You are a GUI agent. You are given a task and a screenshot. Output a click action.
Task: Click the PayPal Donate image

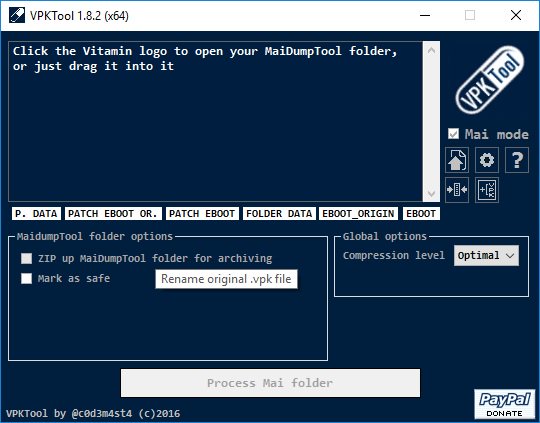[505, 404]
